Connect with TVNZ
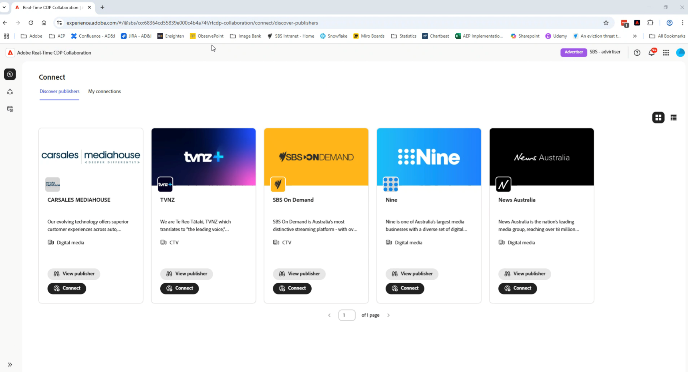 click(x=179, y=288)
